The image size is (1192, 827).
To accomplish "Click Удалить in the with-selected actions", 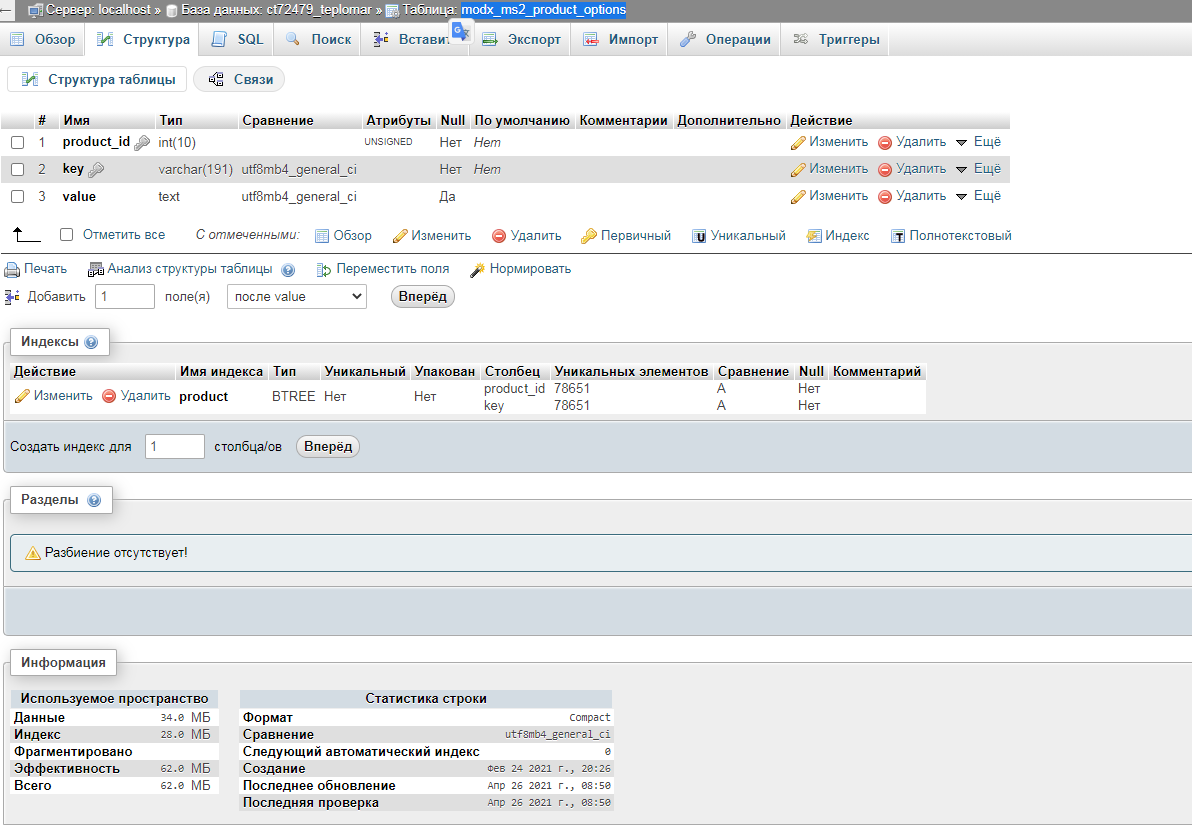I will [x=527, y=236].
